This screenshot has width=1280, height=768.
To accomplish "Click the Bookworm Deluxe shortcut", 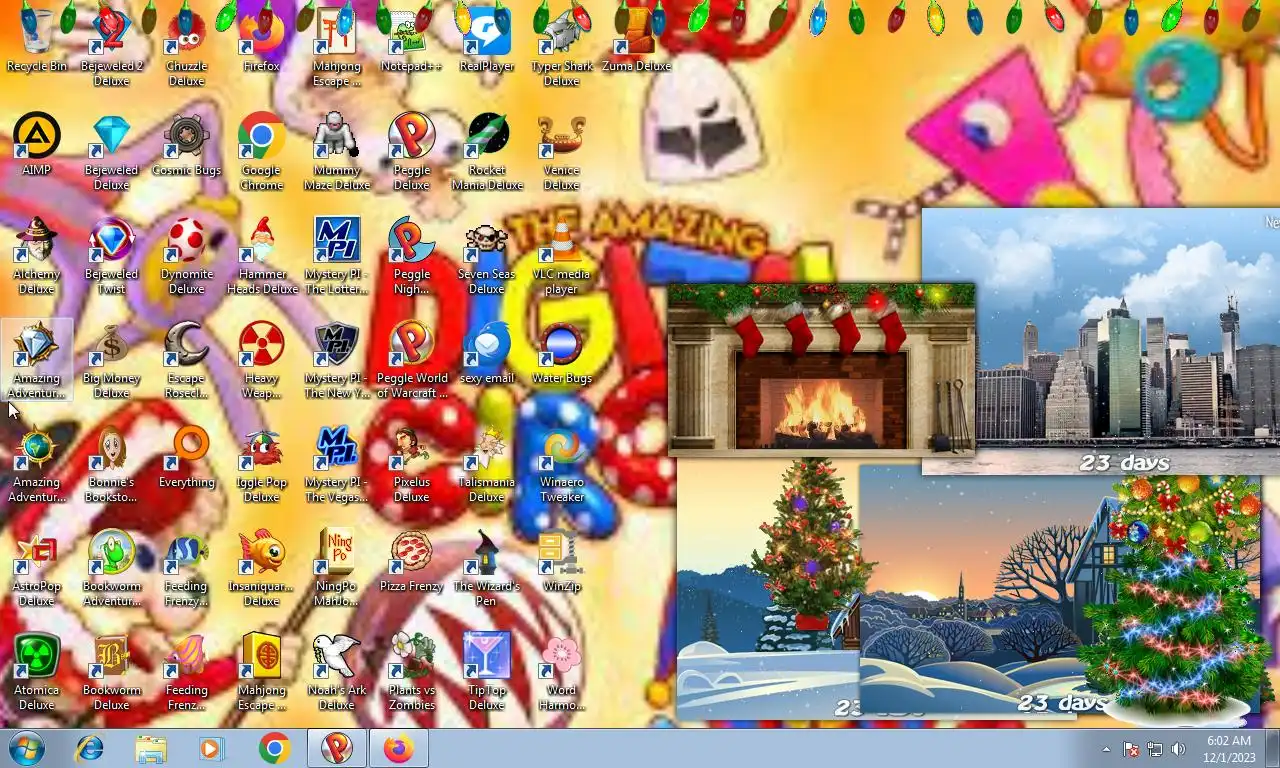I will [x=112, y=671].
